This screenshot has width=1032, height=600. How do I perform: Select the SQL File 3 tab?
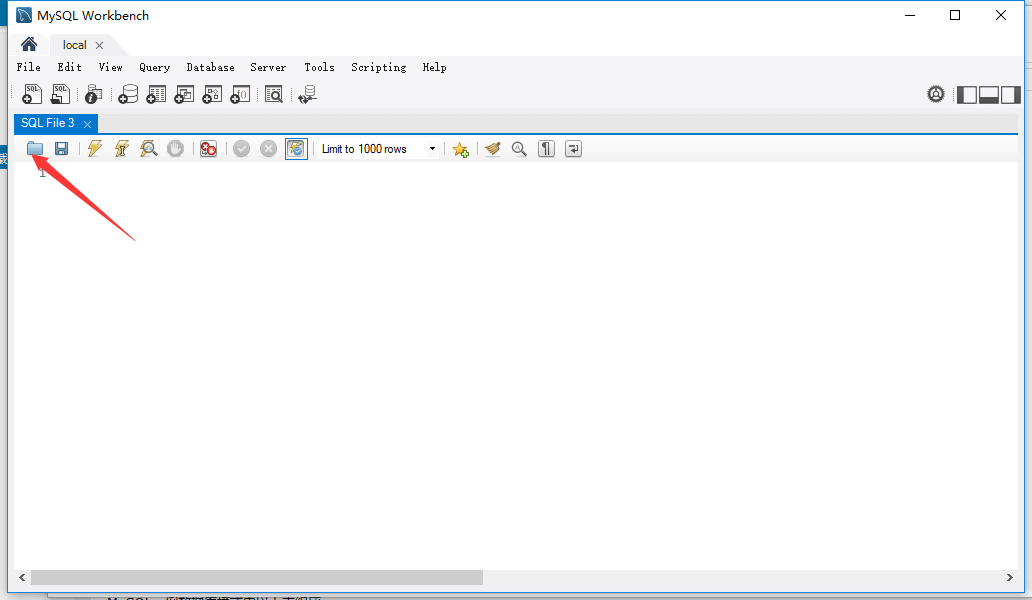(x=47, y=123)
